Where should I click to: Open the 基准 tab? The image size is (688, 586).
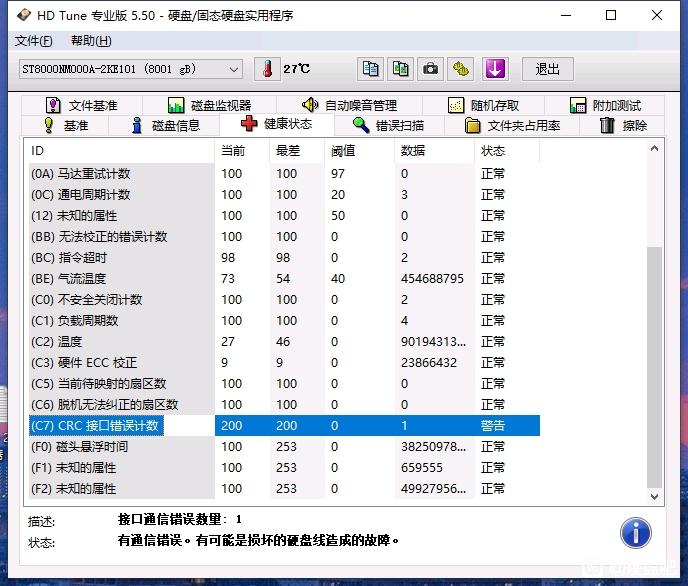tap(66, 125)
